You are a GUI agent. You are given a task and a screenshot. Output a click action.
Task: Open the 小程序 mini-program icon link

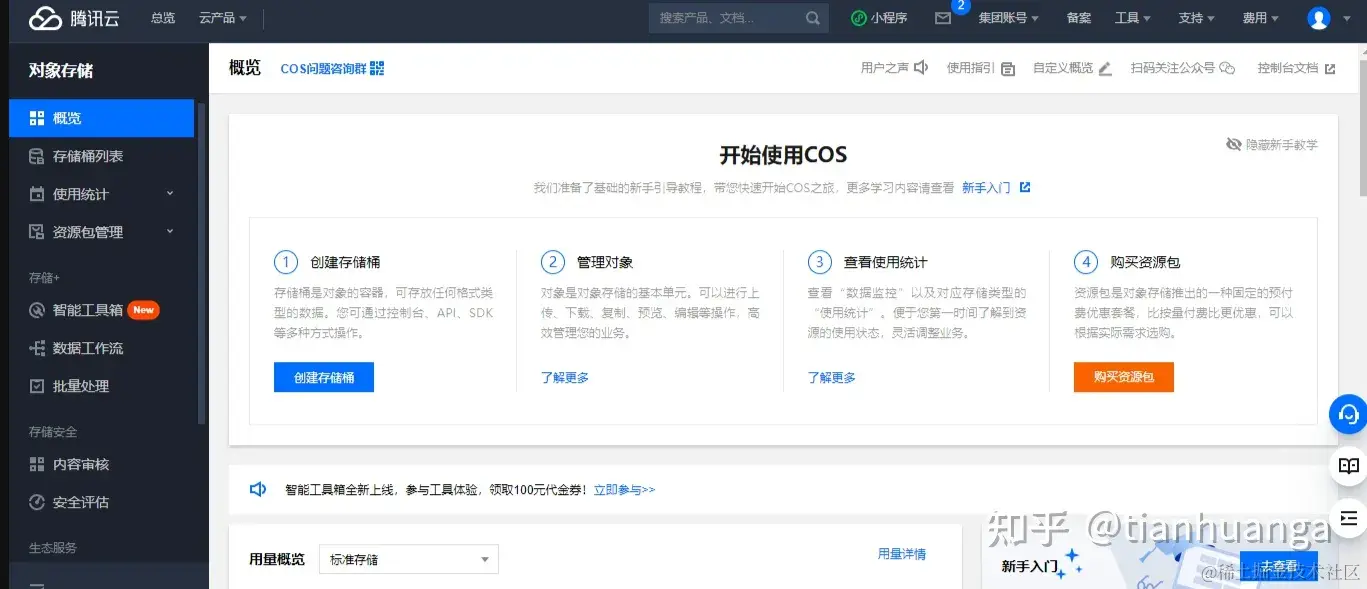879,18
